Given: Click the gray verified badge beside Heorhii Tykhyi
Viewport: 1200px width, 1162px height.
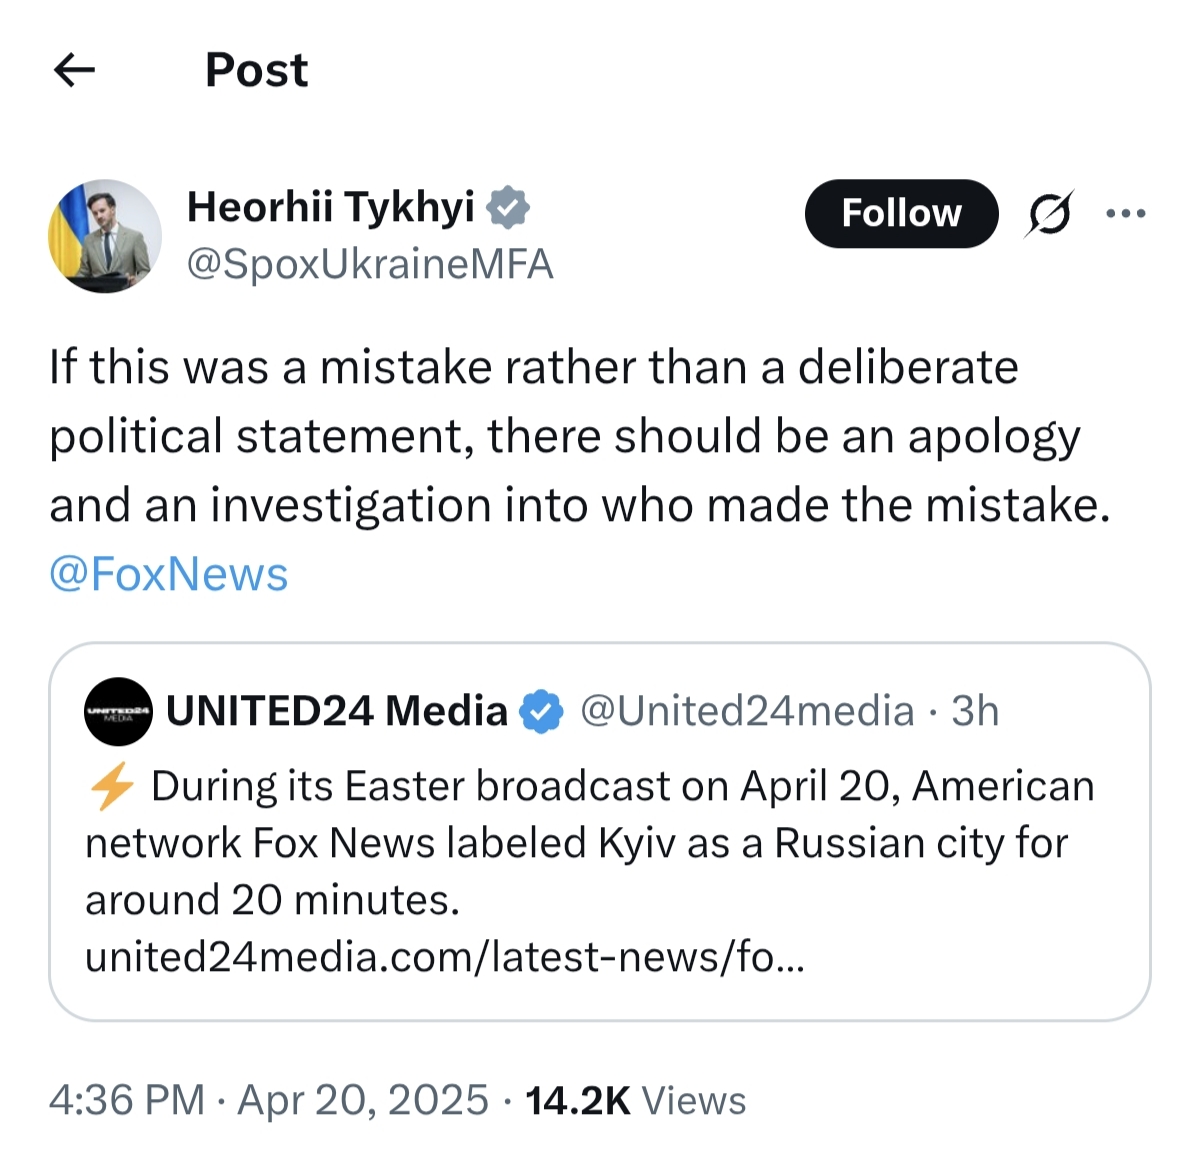Looking at the screenshot, I should point(508,207).
